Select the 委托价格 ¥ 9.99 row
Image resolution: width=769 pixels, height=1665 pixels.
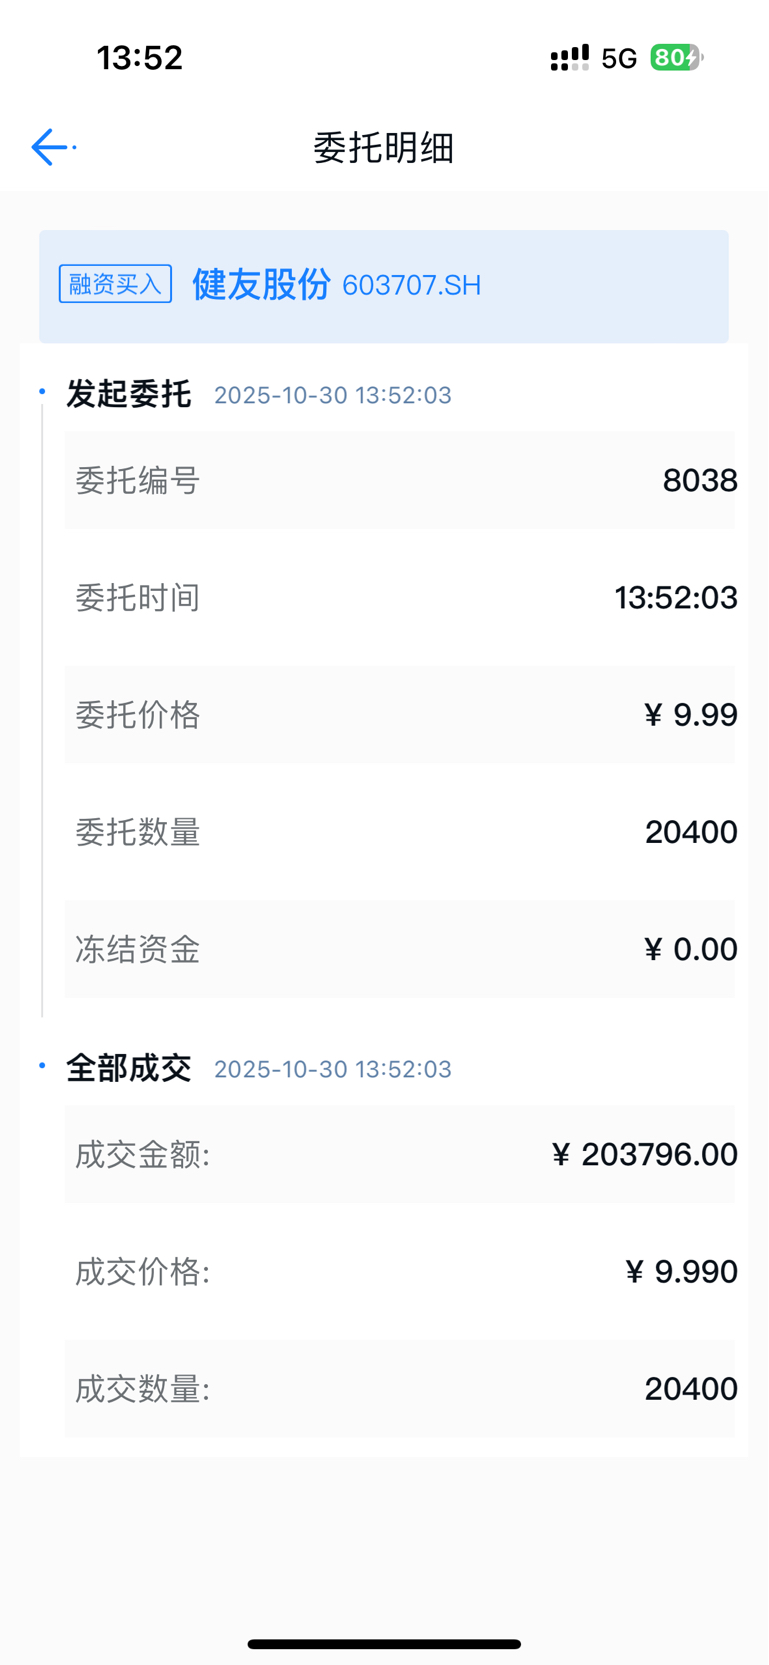[x=400, y=715]
